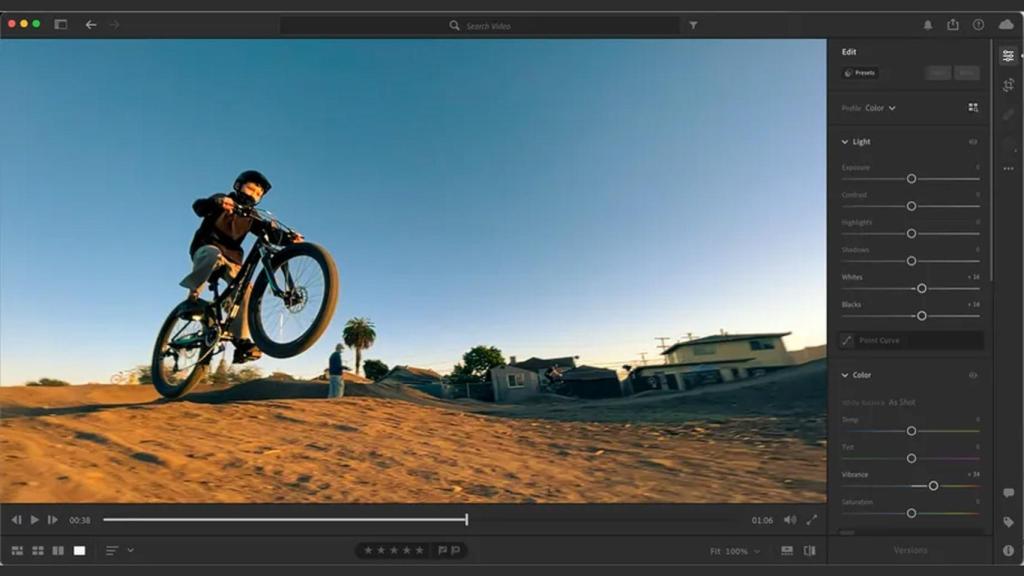Image resolution: width=1024 pixels, height=576 pixels.
Task: Open the Versions button
Action: [909, 550]
